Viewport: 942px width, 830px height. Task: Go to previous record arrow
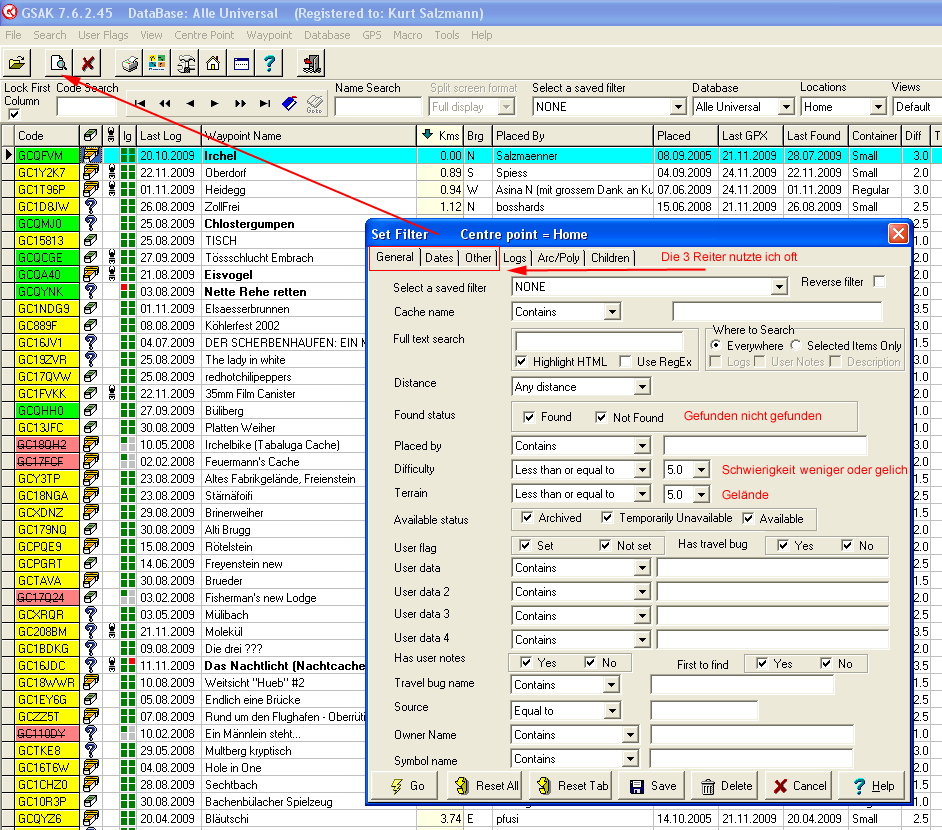point(190,104)
